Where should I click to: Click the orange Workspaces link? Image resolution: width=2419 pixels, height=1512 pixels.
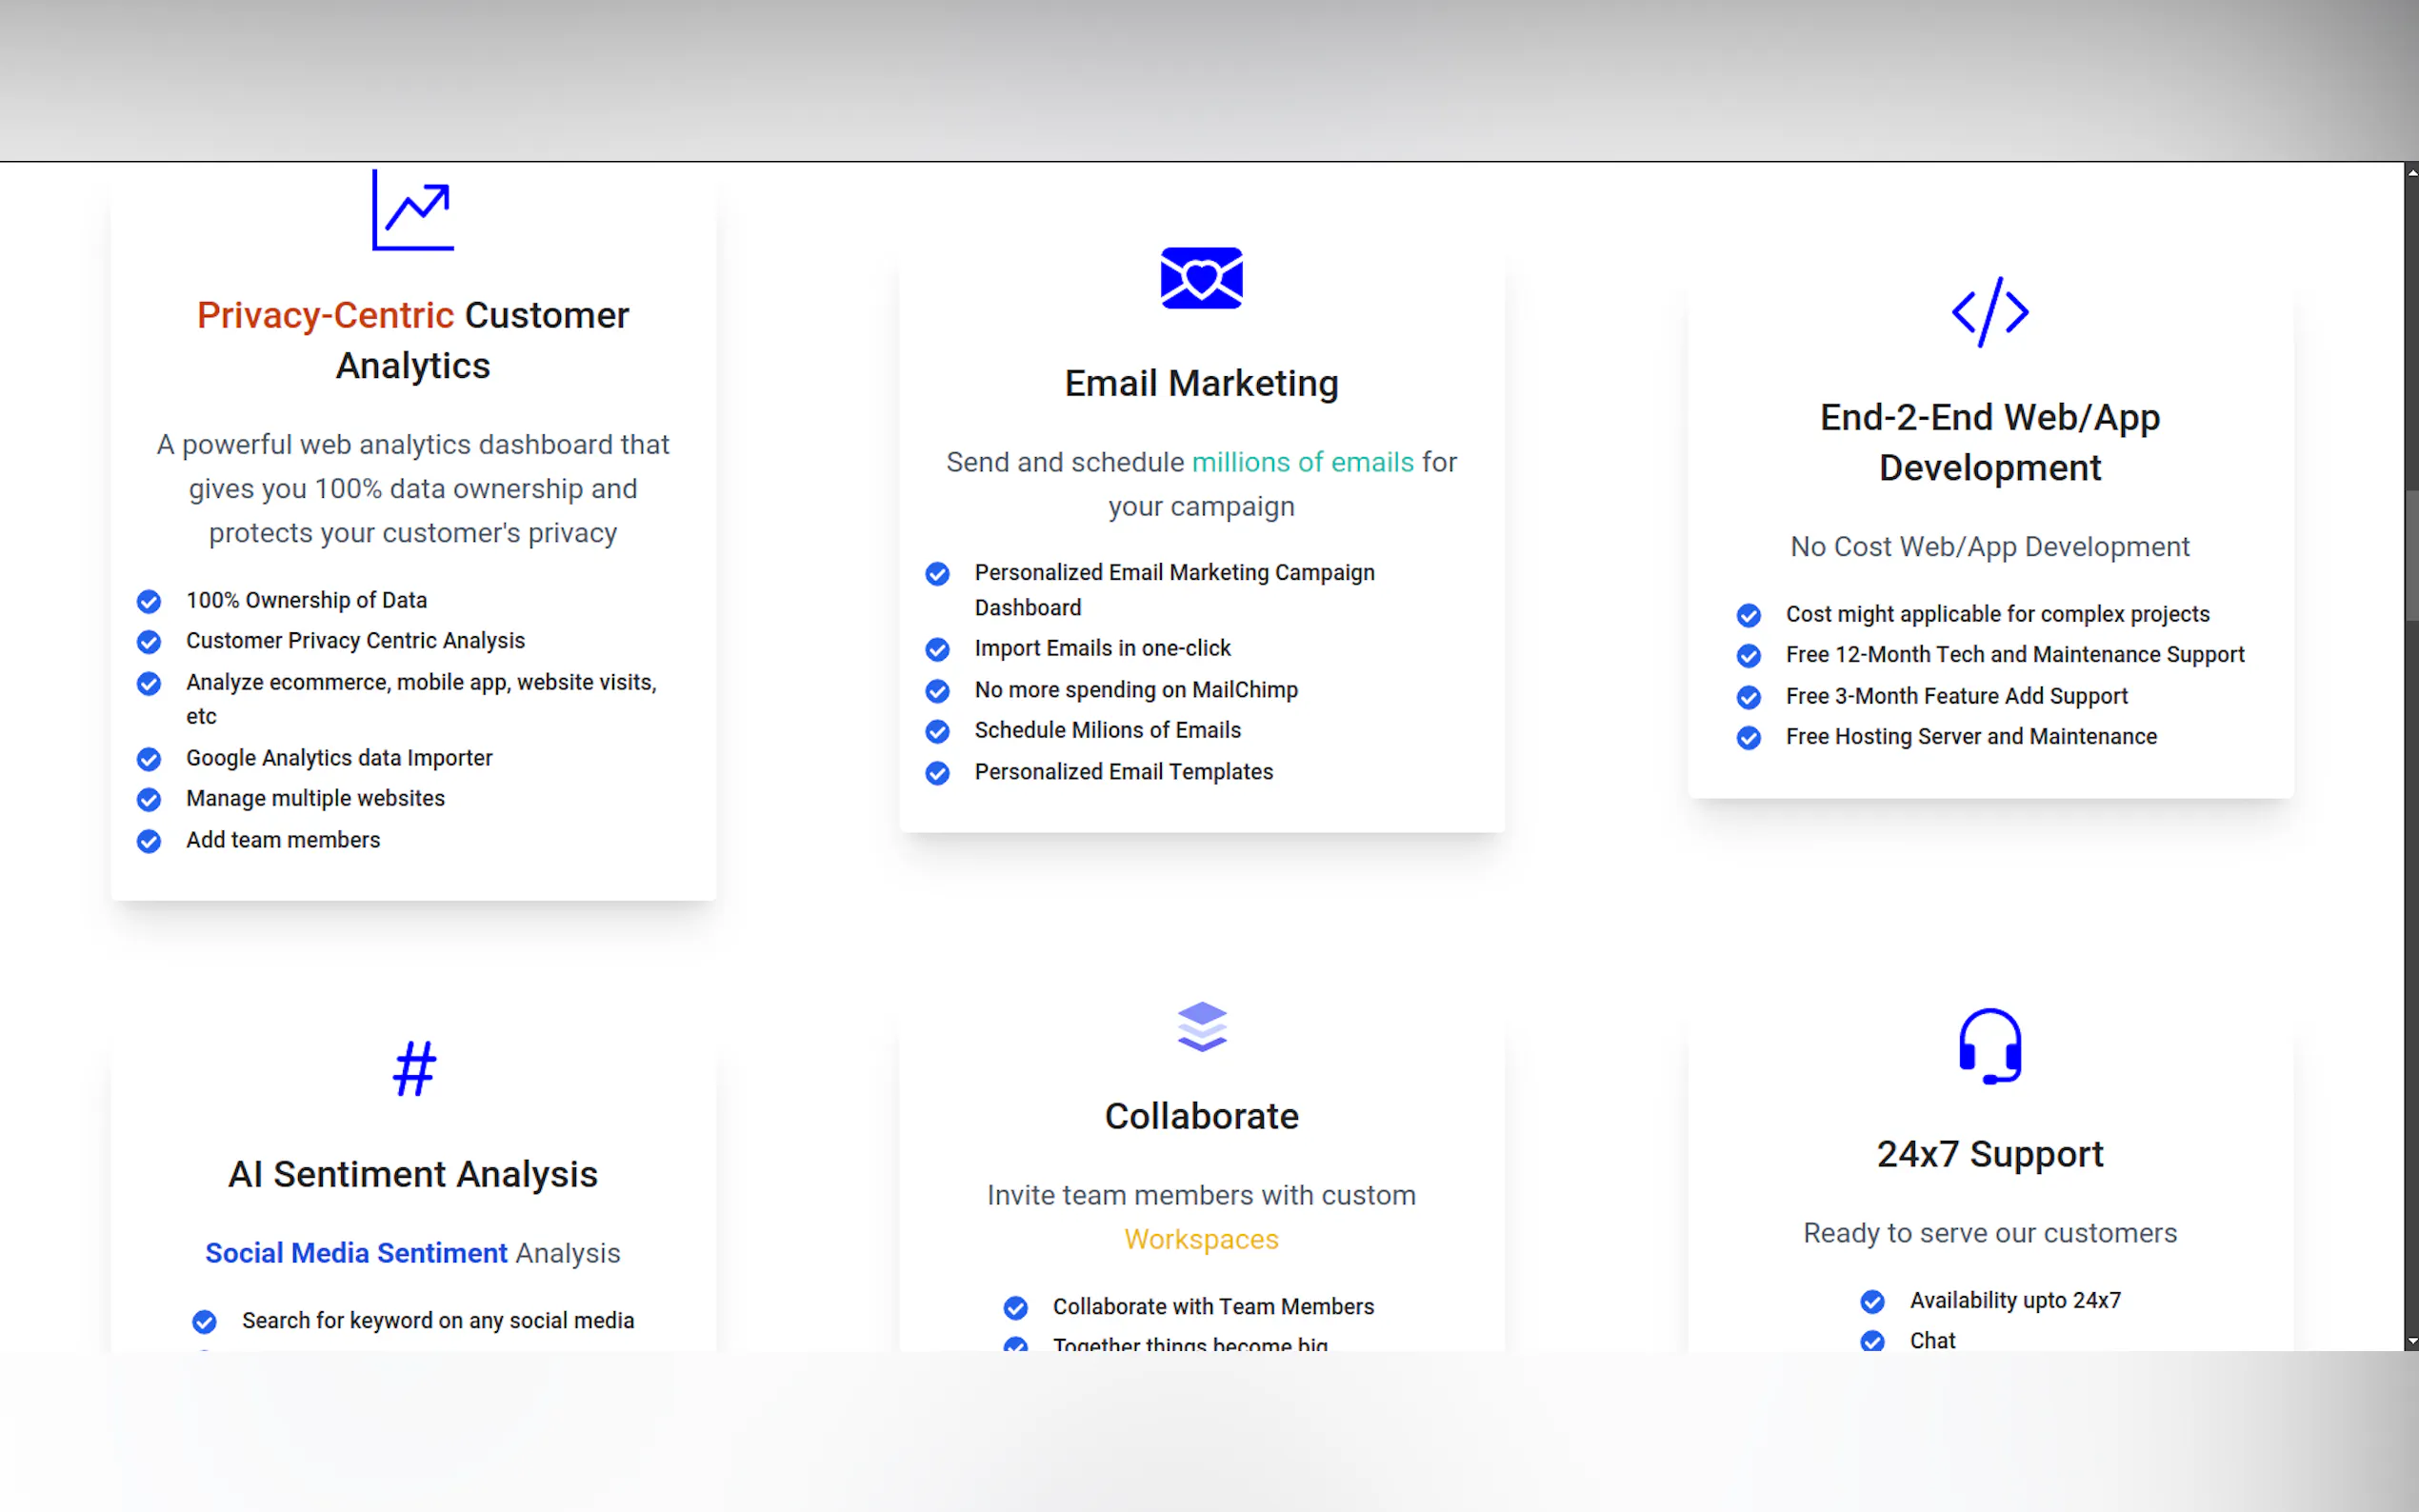pyautogui.click(x=1201, y=1239)
